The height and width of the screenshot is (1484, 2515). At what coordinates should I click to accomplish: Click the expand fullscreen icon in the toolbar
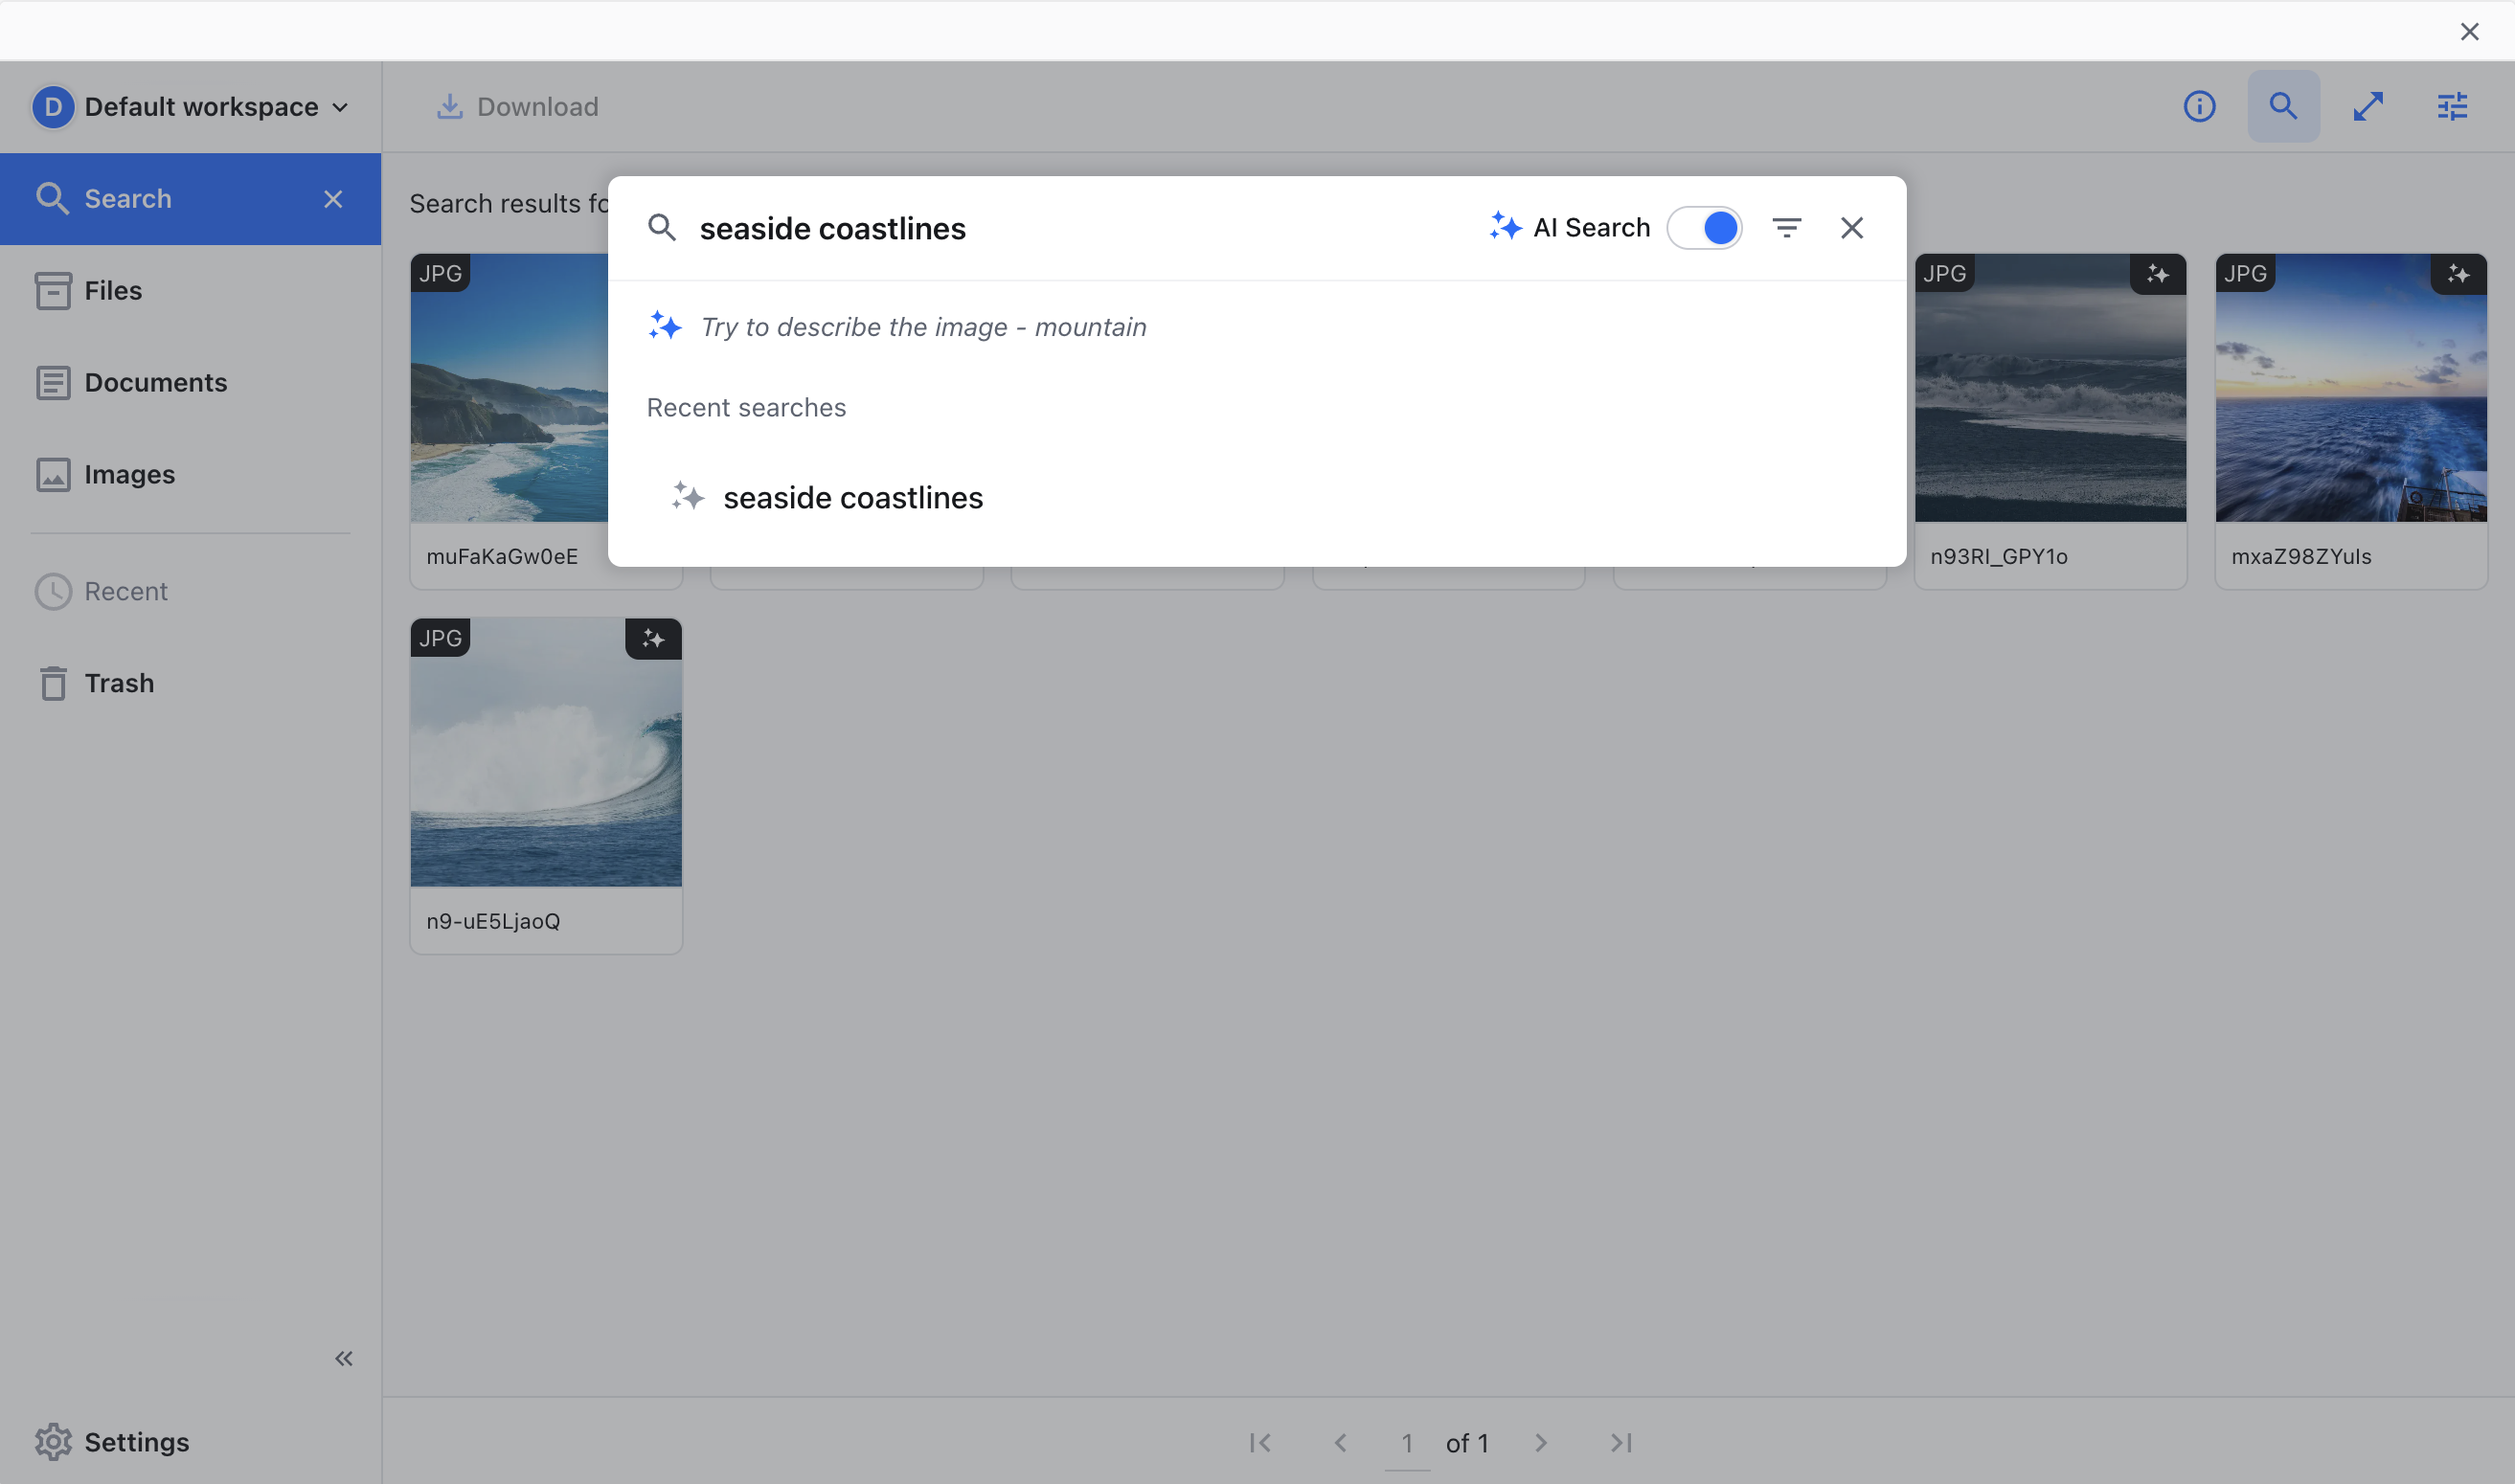click(2368, 106)
